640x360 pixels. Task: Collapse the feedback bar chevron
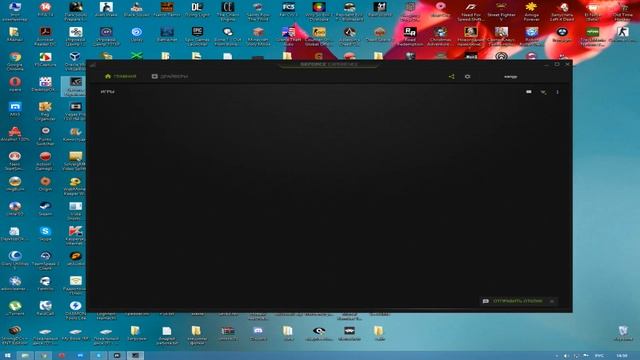(x=552, y=301)
